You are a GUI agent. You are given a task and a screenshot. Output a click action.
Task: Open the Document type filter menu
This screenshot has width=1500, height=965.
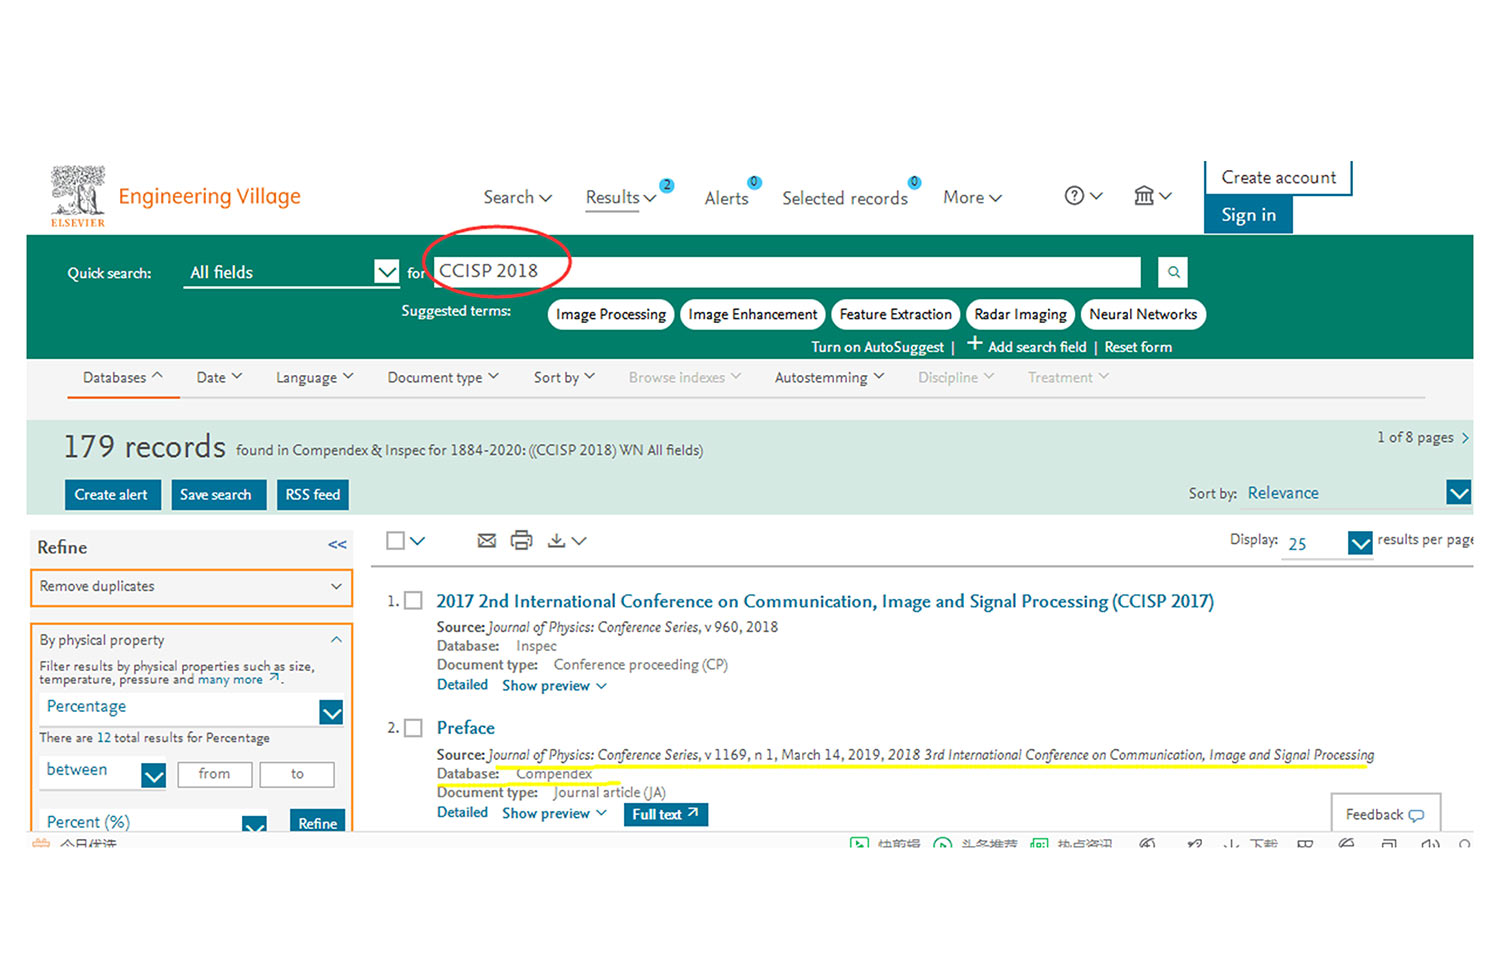(x=442, y=378)
